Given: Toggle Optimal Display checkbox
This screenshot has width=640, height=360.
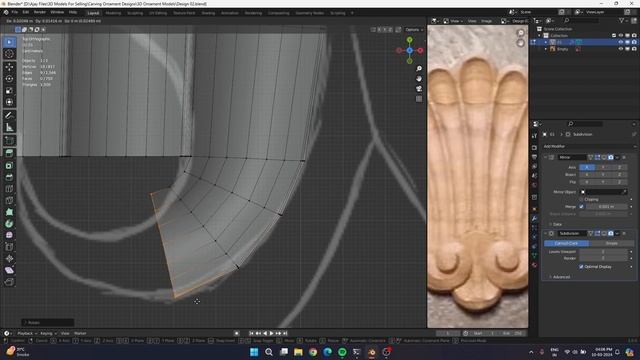Looking at the screenshot, I should pyautogui.click(x=581, y=267).
